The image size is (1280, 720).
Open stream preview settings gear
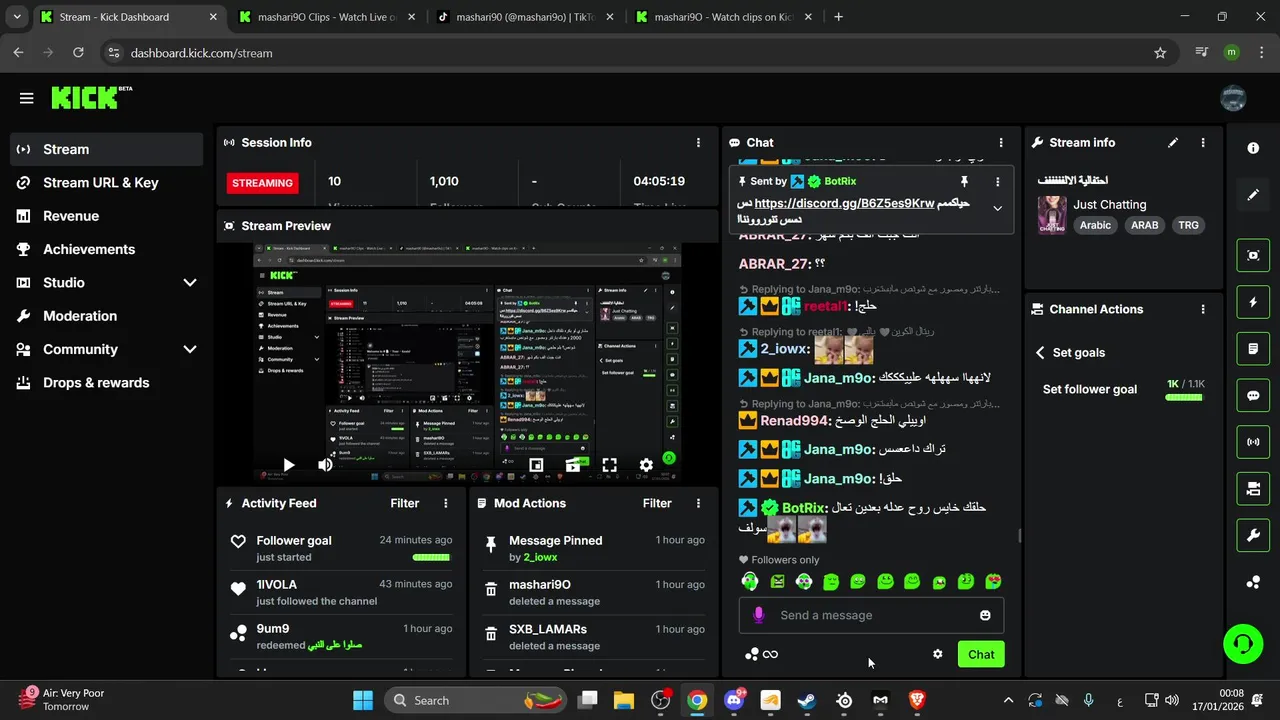tap(646, 465)
